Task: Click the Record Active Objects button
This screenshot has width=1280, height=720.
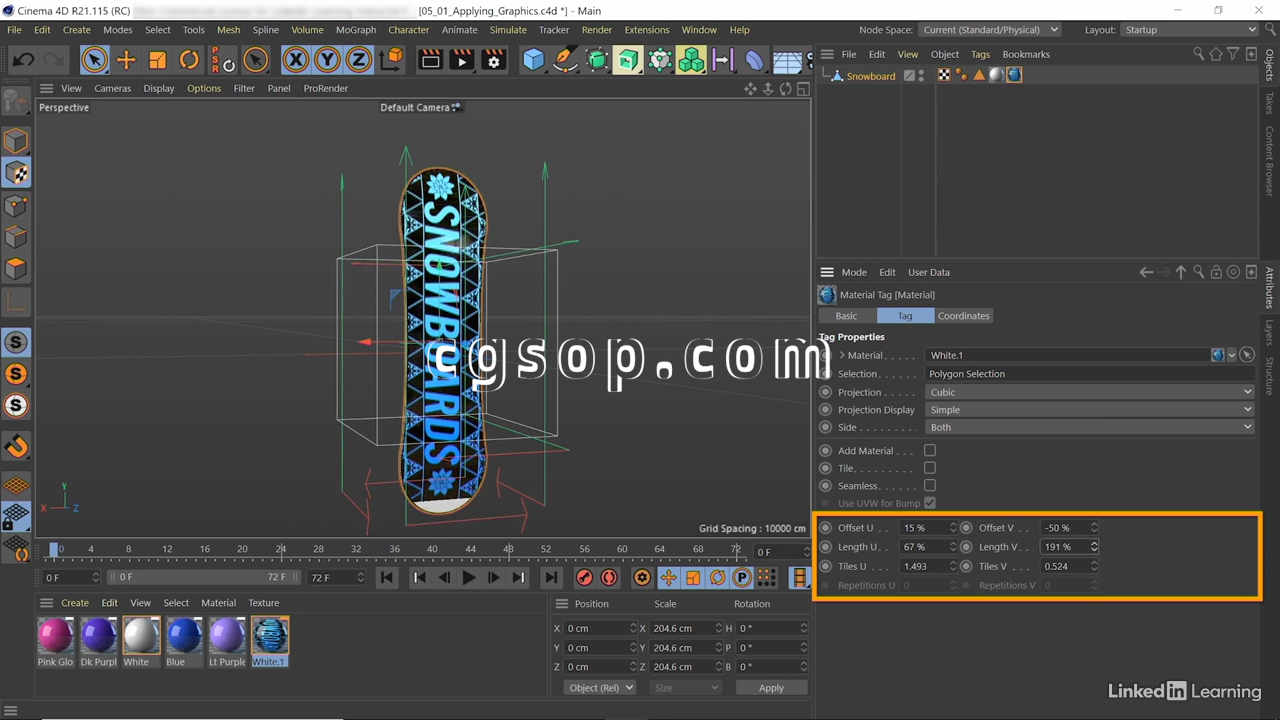Action: (585, 577)
